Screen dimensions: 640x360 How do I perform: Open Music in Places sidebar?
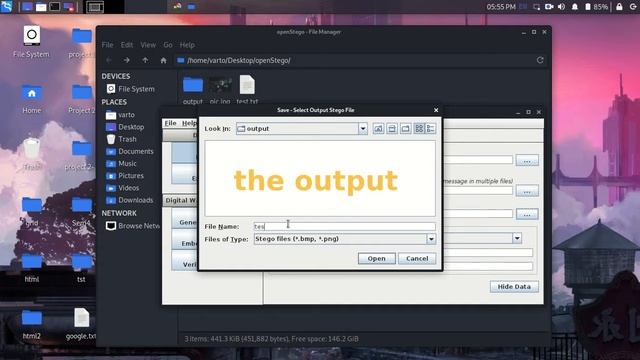point(121,164)
